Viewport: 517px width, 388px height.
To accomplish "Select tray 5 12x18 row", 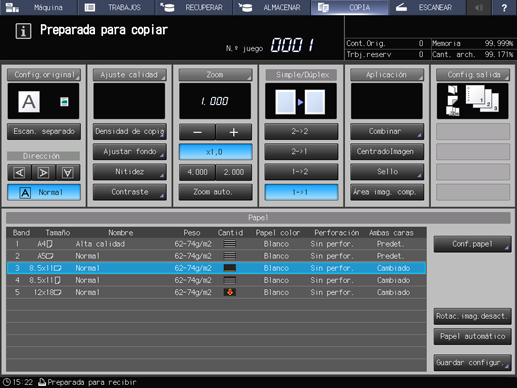I will pos(216,292).
